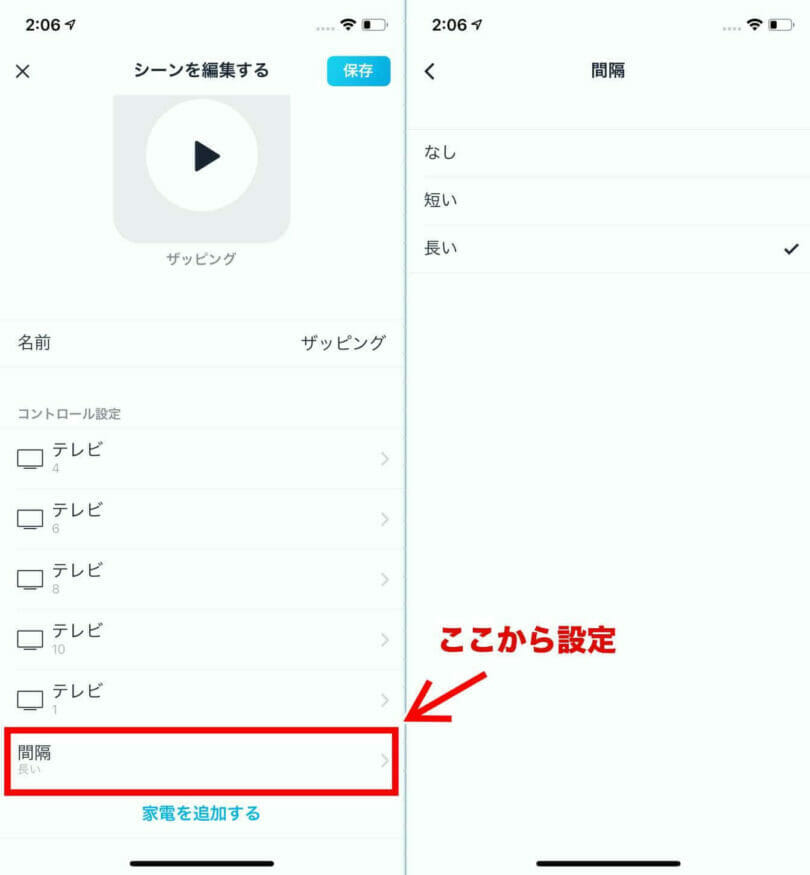Click the TV icon for channel 1 entry

[x=30, y=700]
